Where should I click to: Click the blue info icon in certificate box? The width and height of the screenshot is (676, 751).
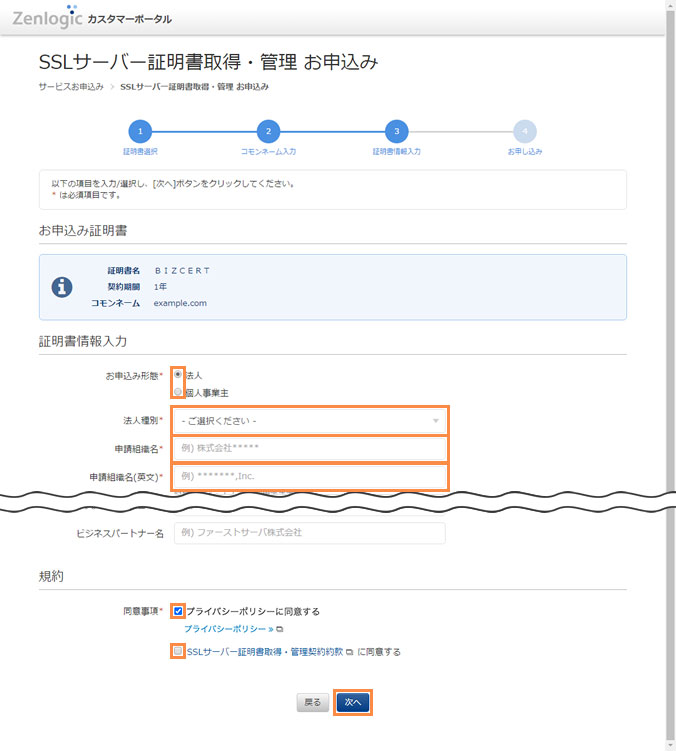coord(61,287)
